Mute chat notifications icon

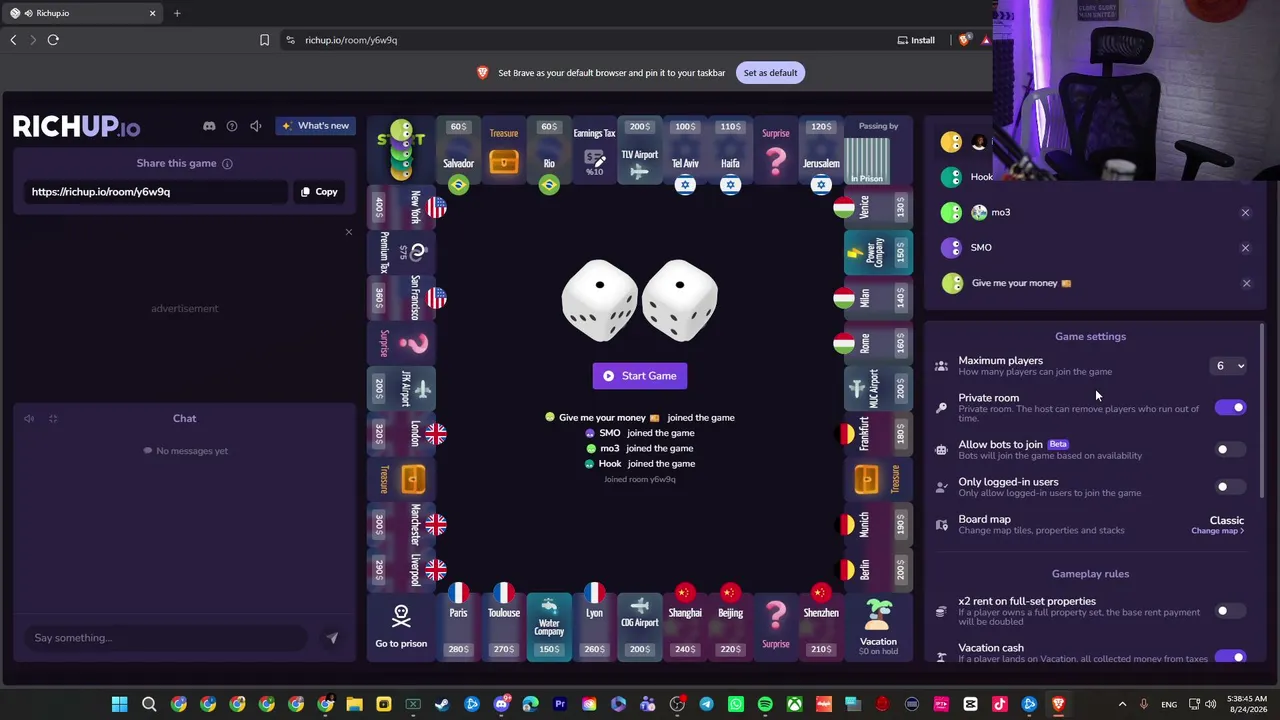29,419
